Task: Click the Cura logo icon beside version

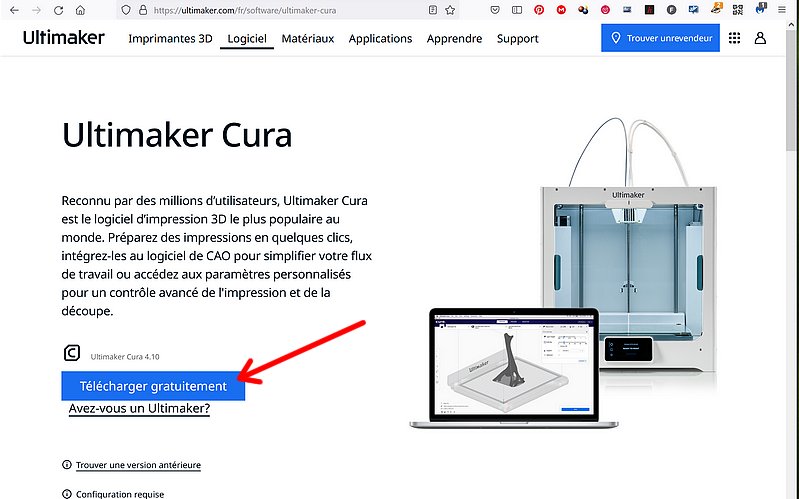Action: pos(72,353)
